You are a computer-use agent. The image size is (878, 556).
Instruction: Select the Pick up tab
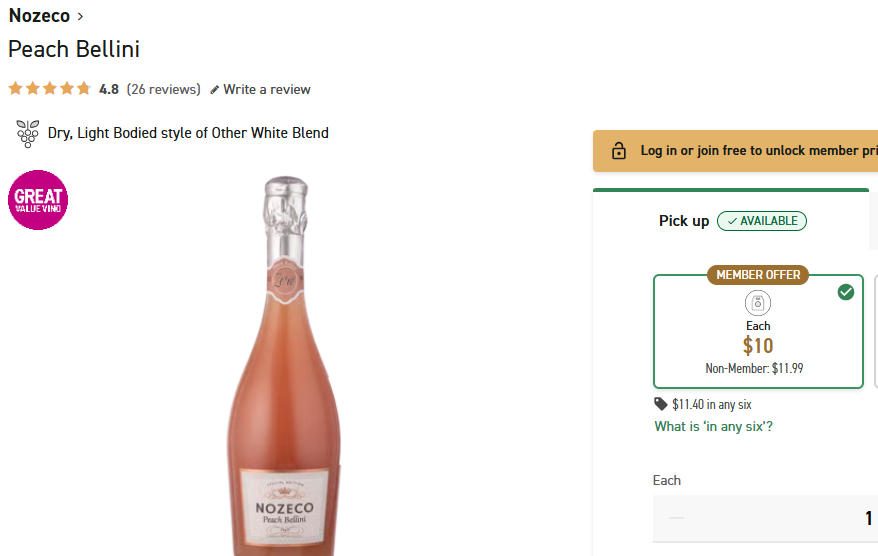point(684,221)
